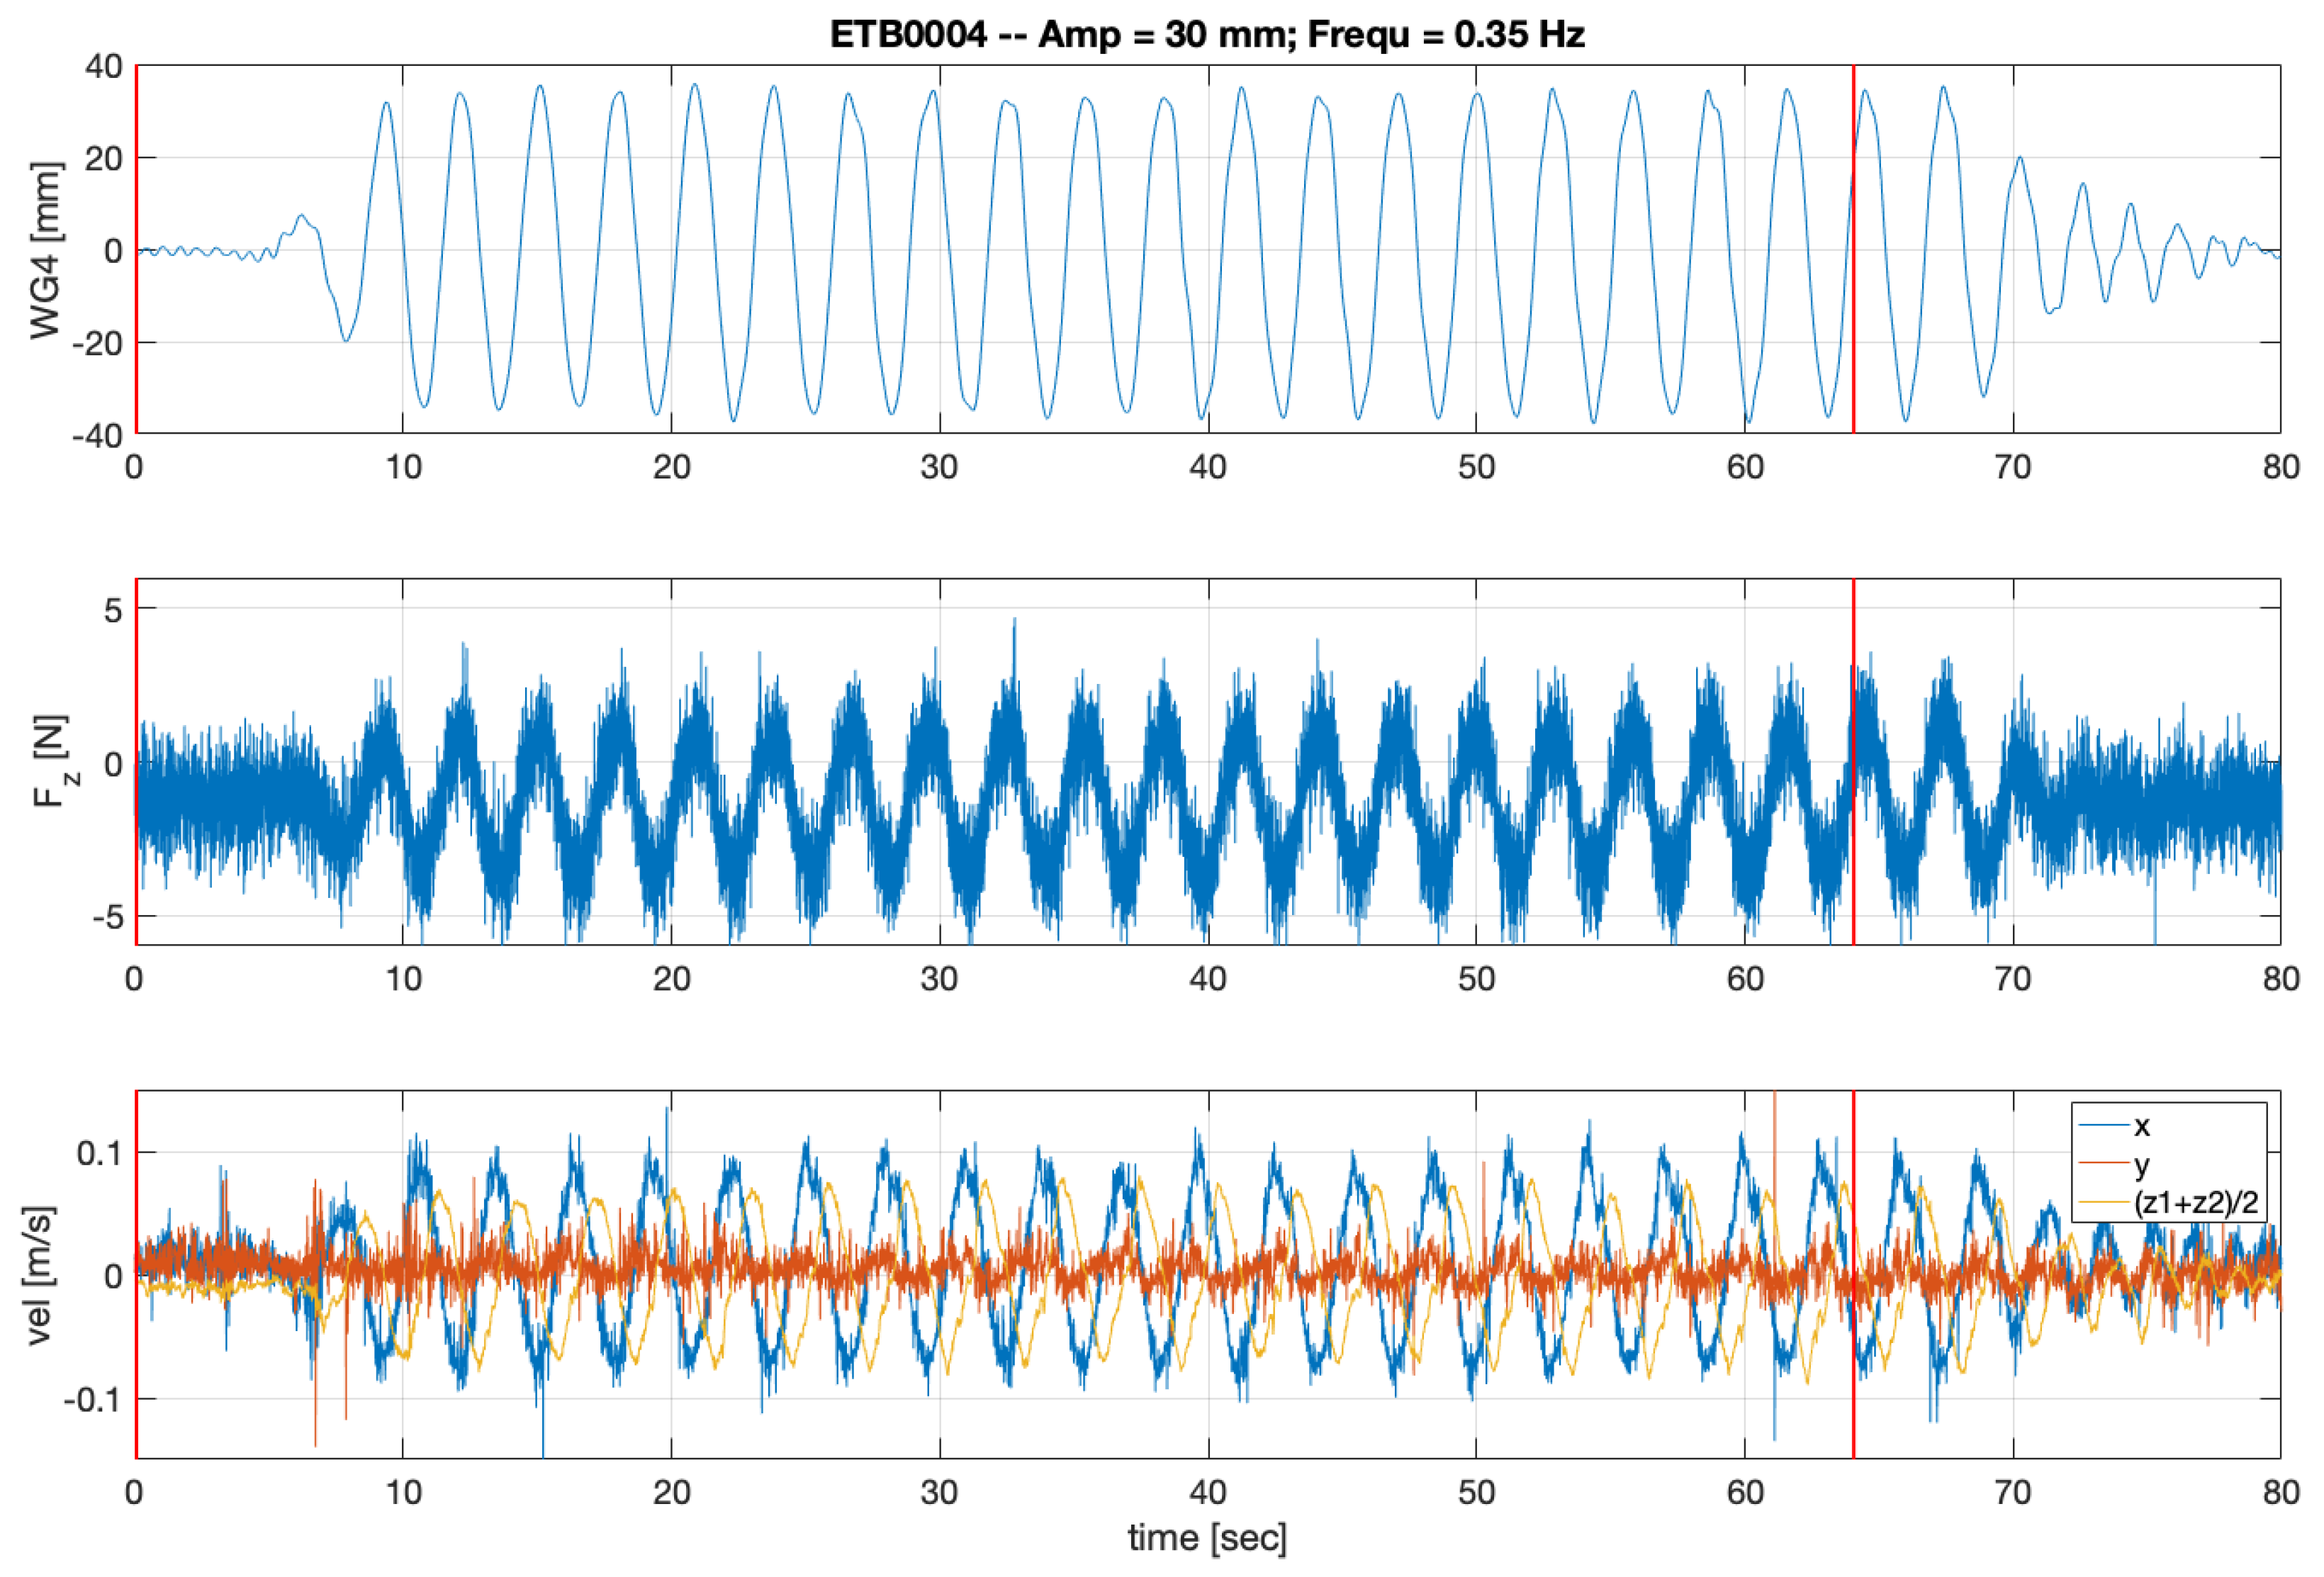Click the "80" x-axis tick under the vel plot
Viewport: 2324px width, 1577px height.
pyautogui.click(x=2281, y=1492)
